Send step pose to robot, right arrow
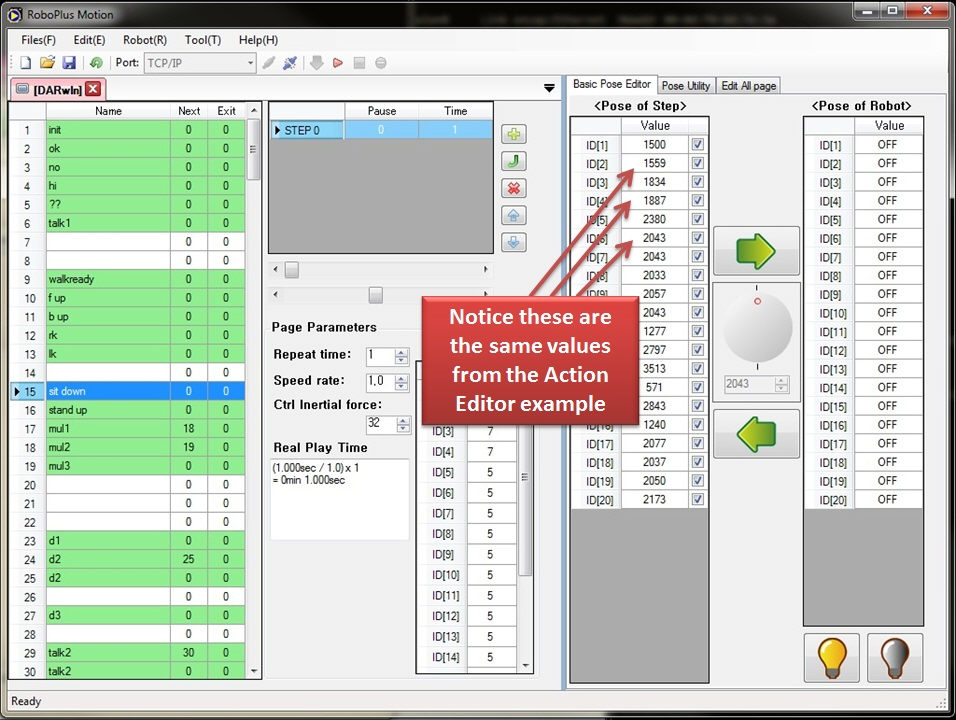 pyautogui.click(x=756, y=251)
